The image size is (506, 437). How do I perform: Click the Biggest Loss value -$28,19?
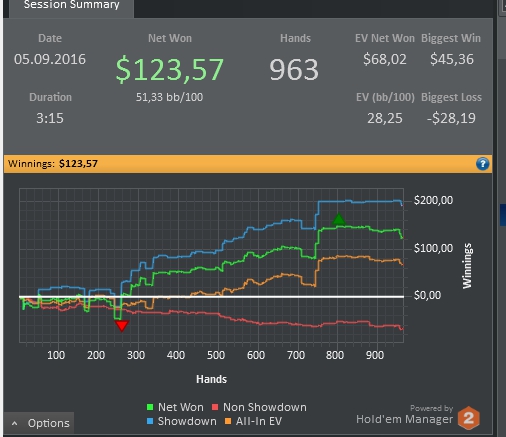point(451,118)
